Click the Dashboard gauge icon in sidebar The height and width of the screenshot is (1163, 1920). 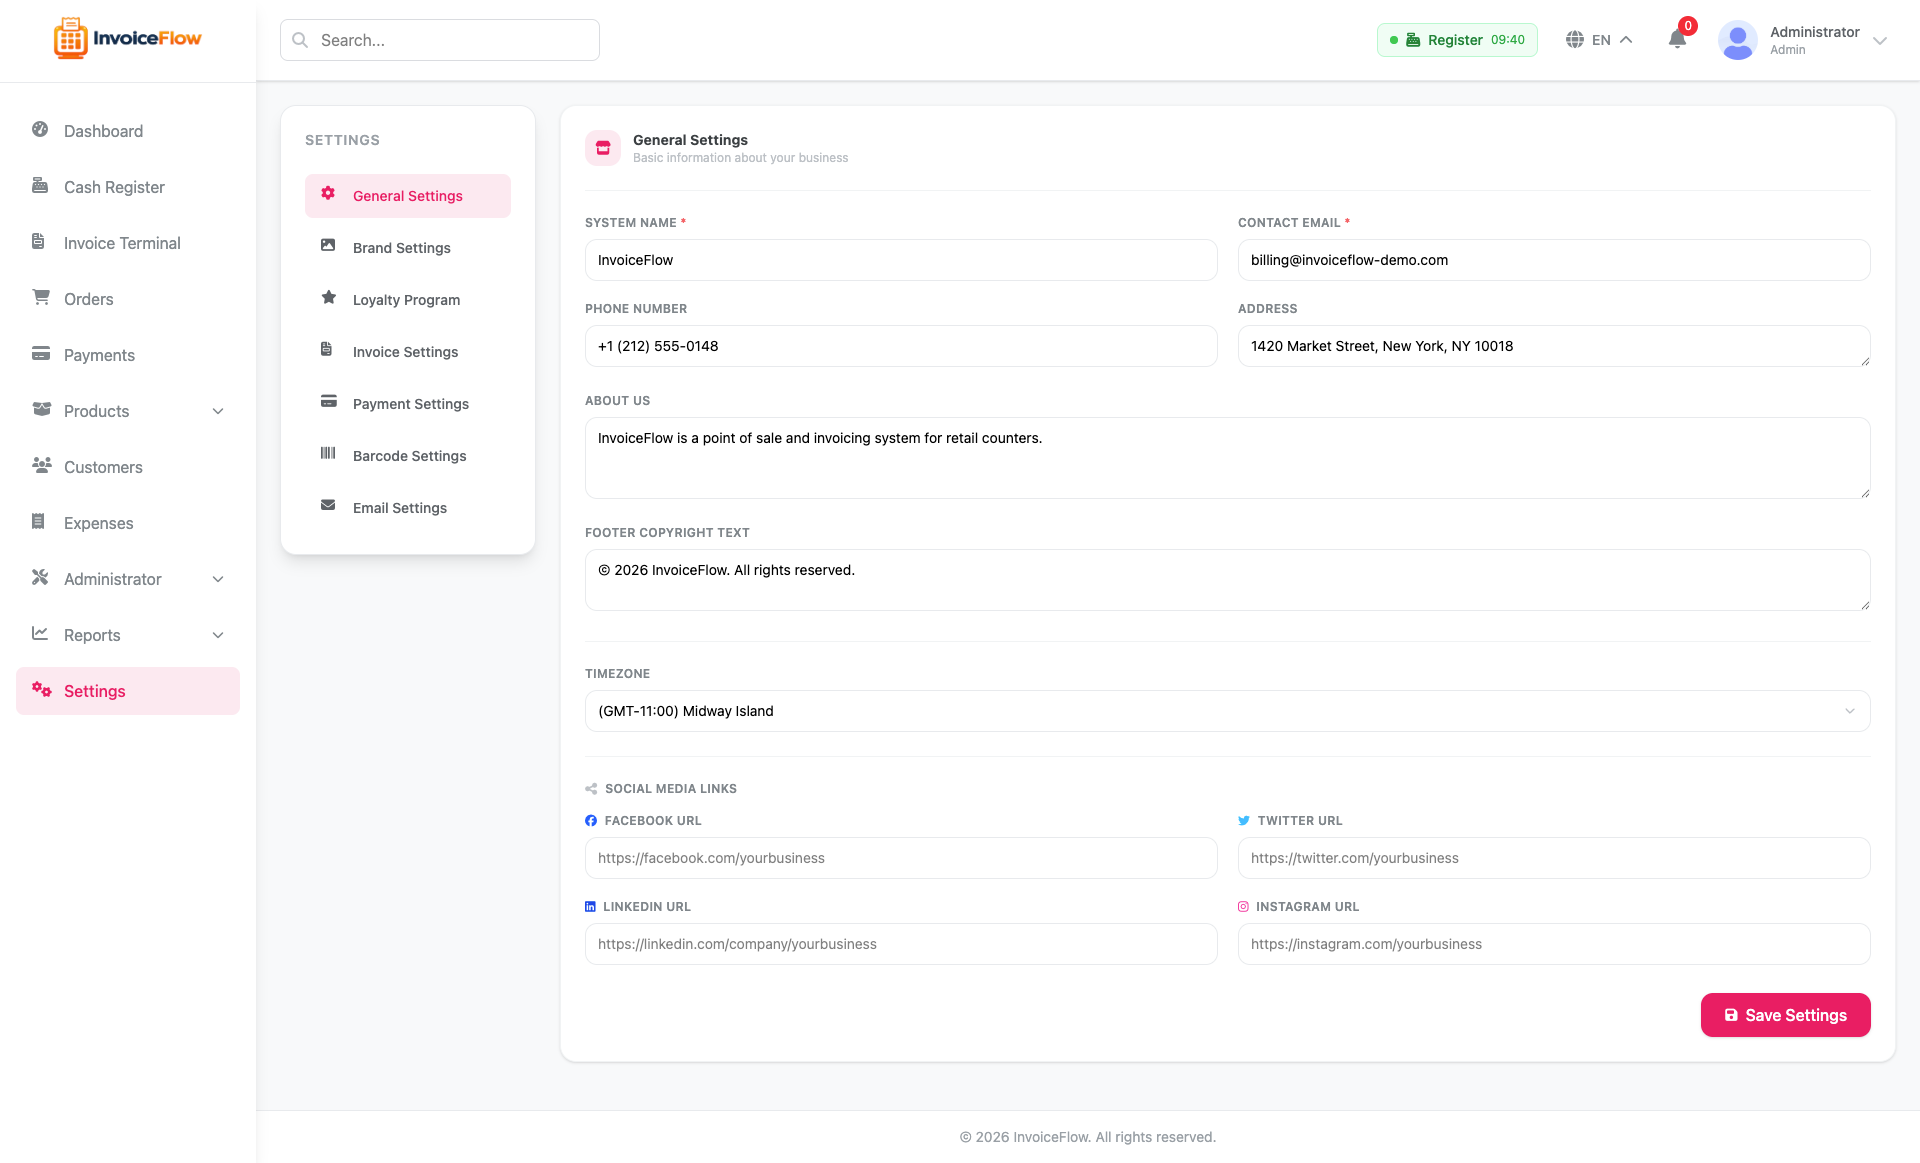click(40, 130)
